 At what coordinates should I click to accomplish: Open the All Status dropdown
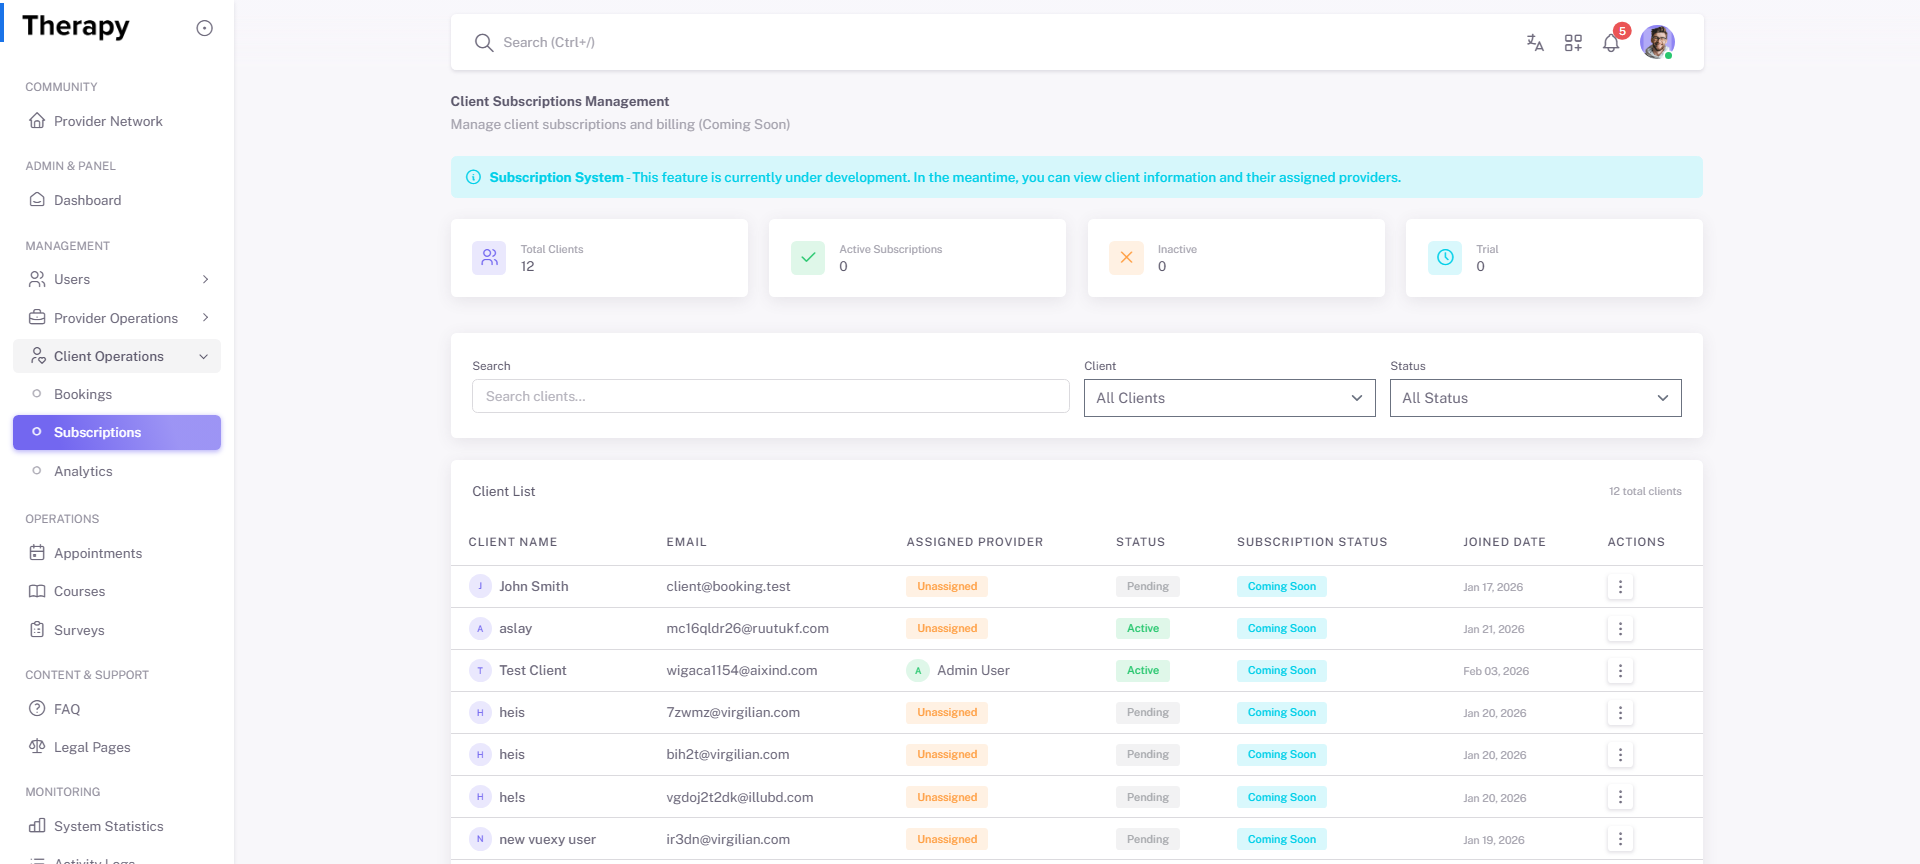(x=1535, y=398)
